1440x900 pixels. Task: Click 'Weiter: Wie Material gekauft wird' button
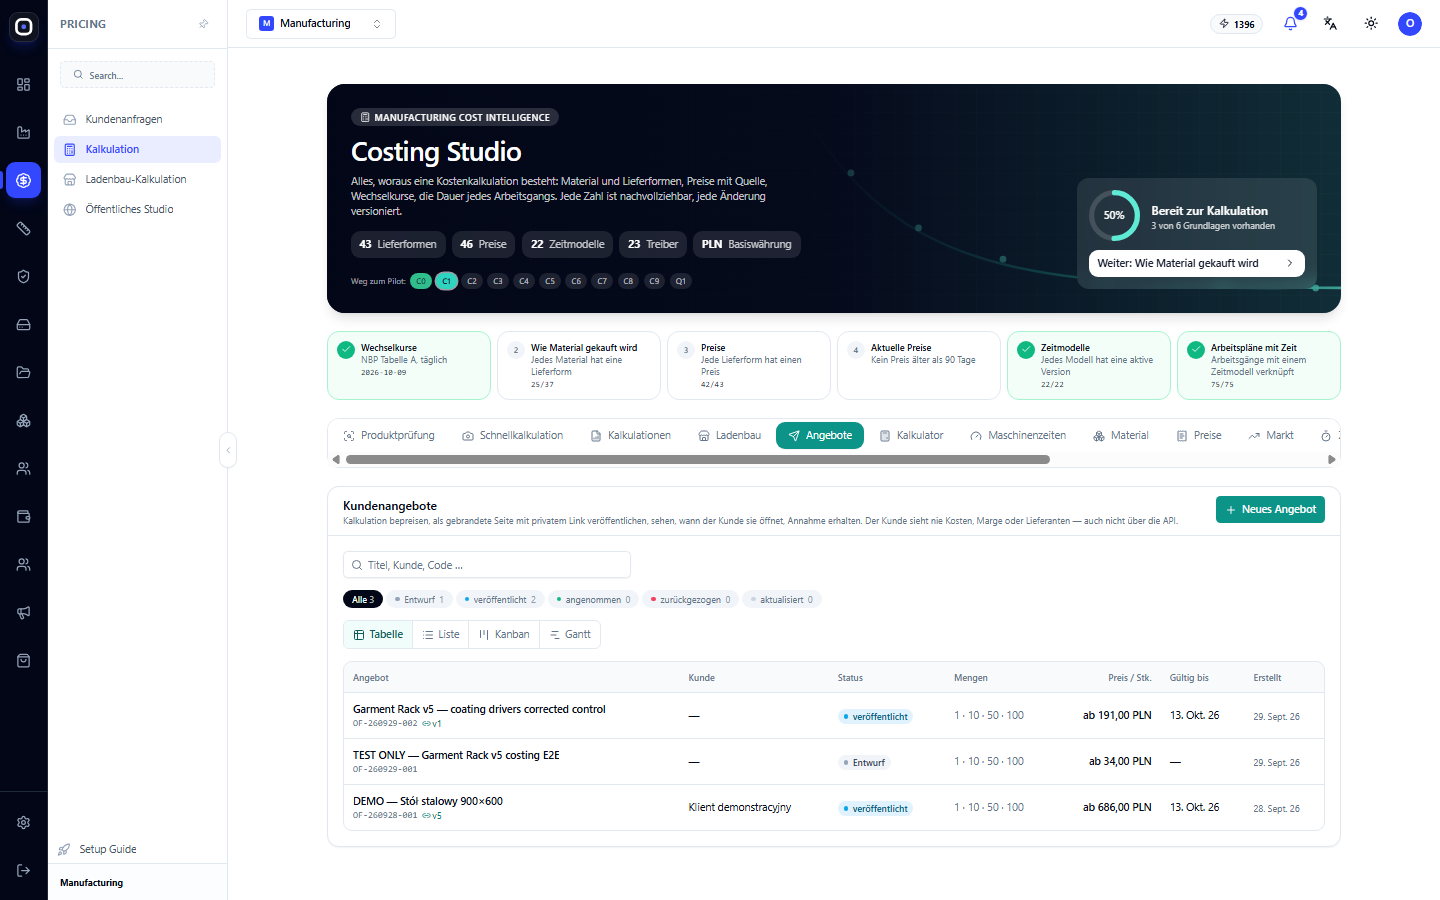1197,264
